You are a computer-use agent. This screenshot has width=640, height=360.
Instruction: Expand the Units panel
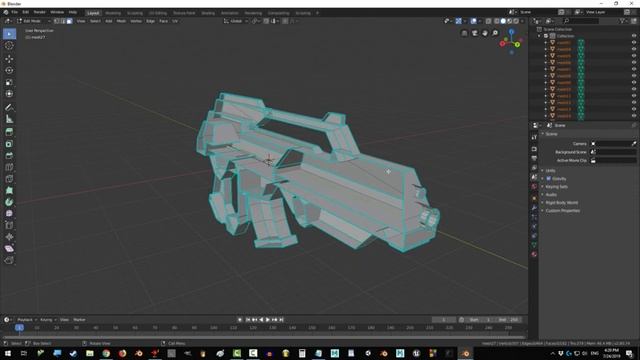click(x=551, y=170)
